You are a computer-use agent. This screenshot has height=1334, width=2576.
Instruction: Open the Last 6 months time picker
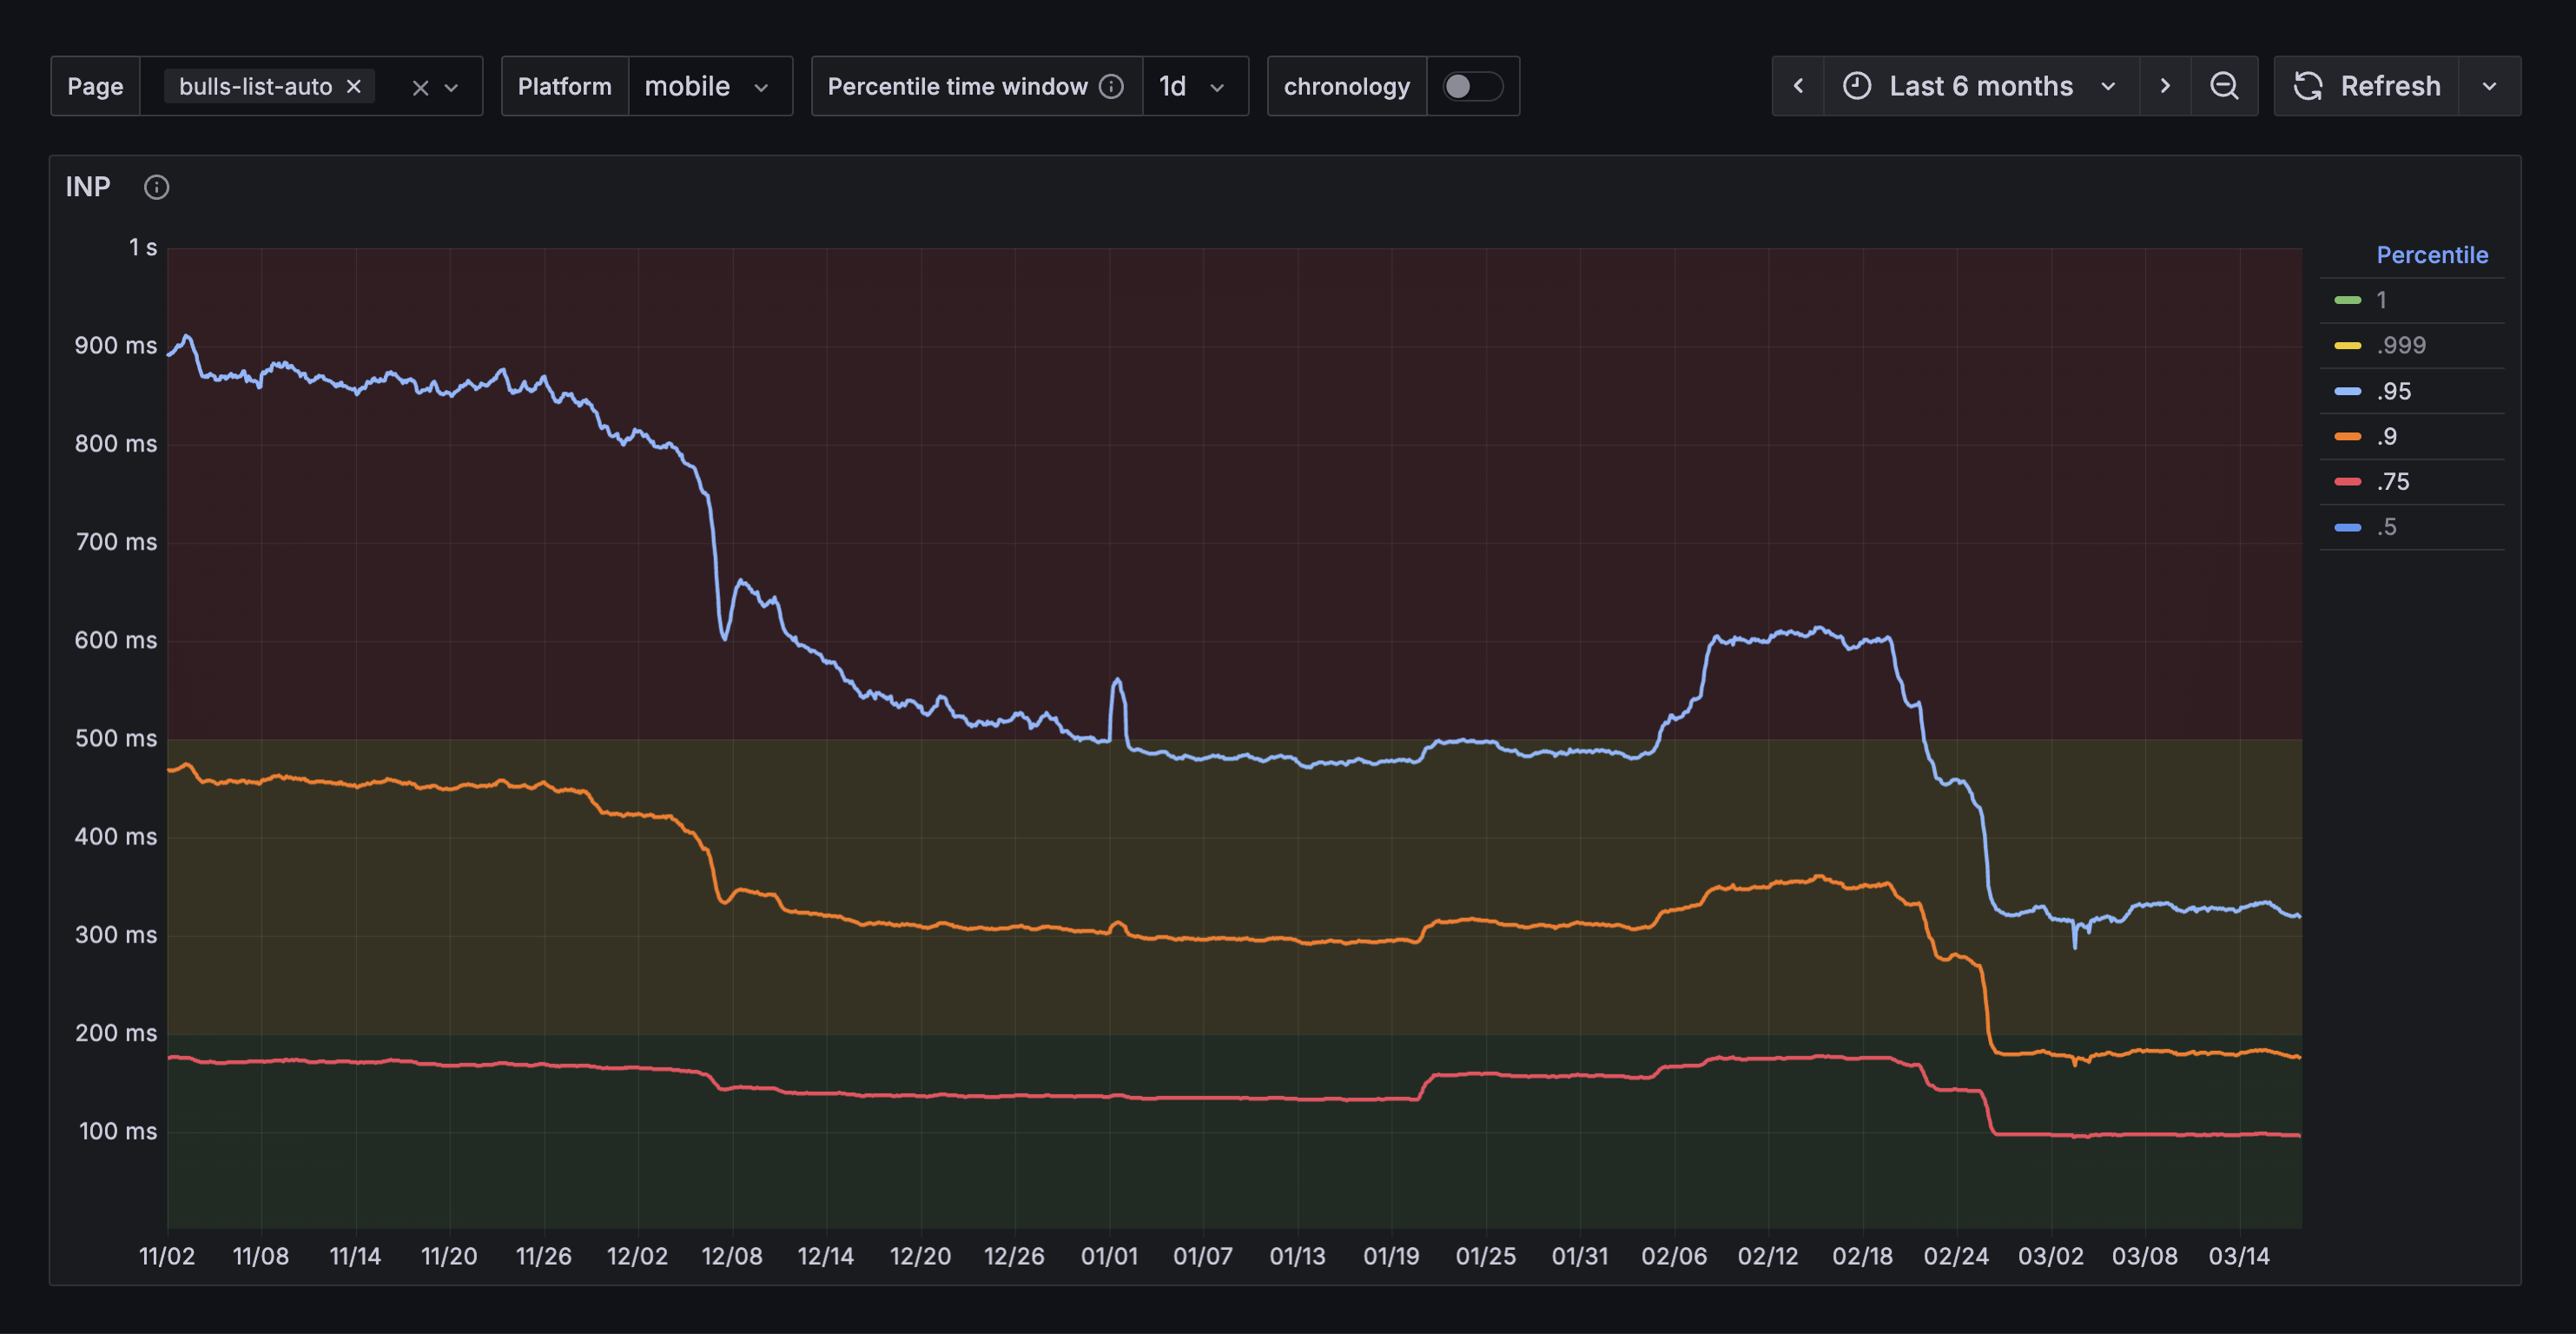point(1980,86)
